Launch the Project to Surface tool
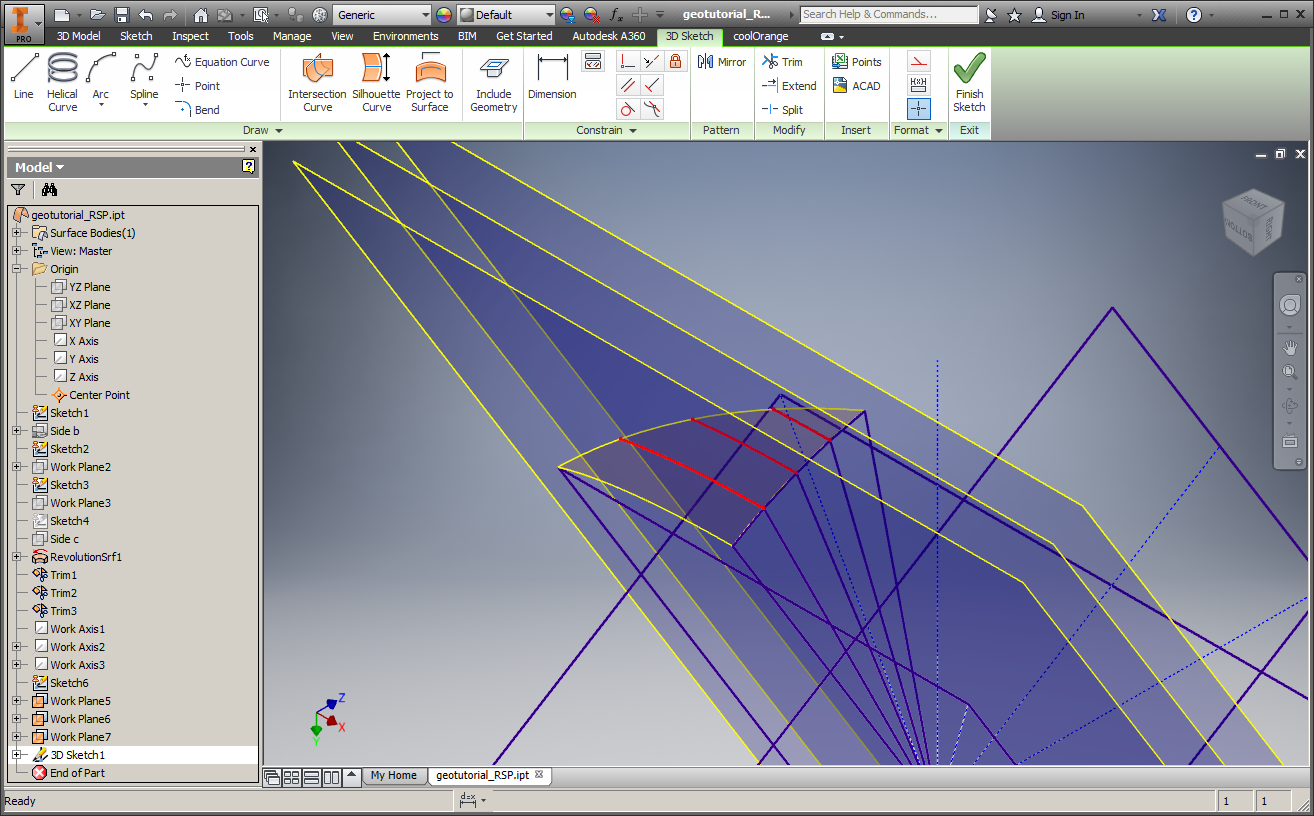1314x816 pixels. click(x=430, y=82)
